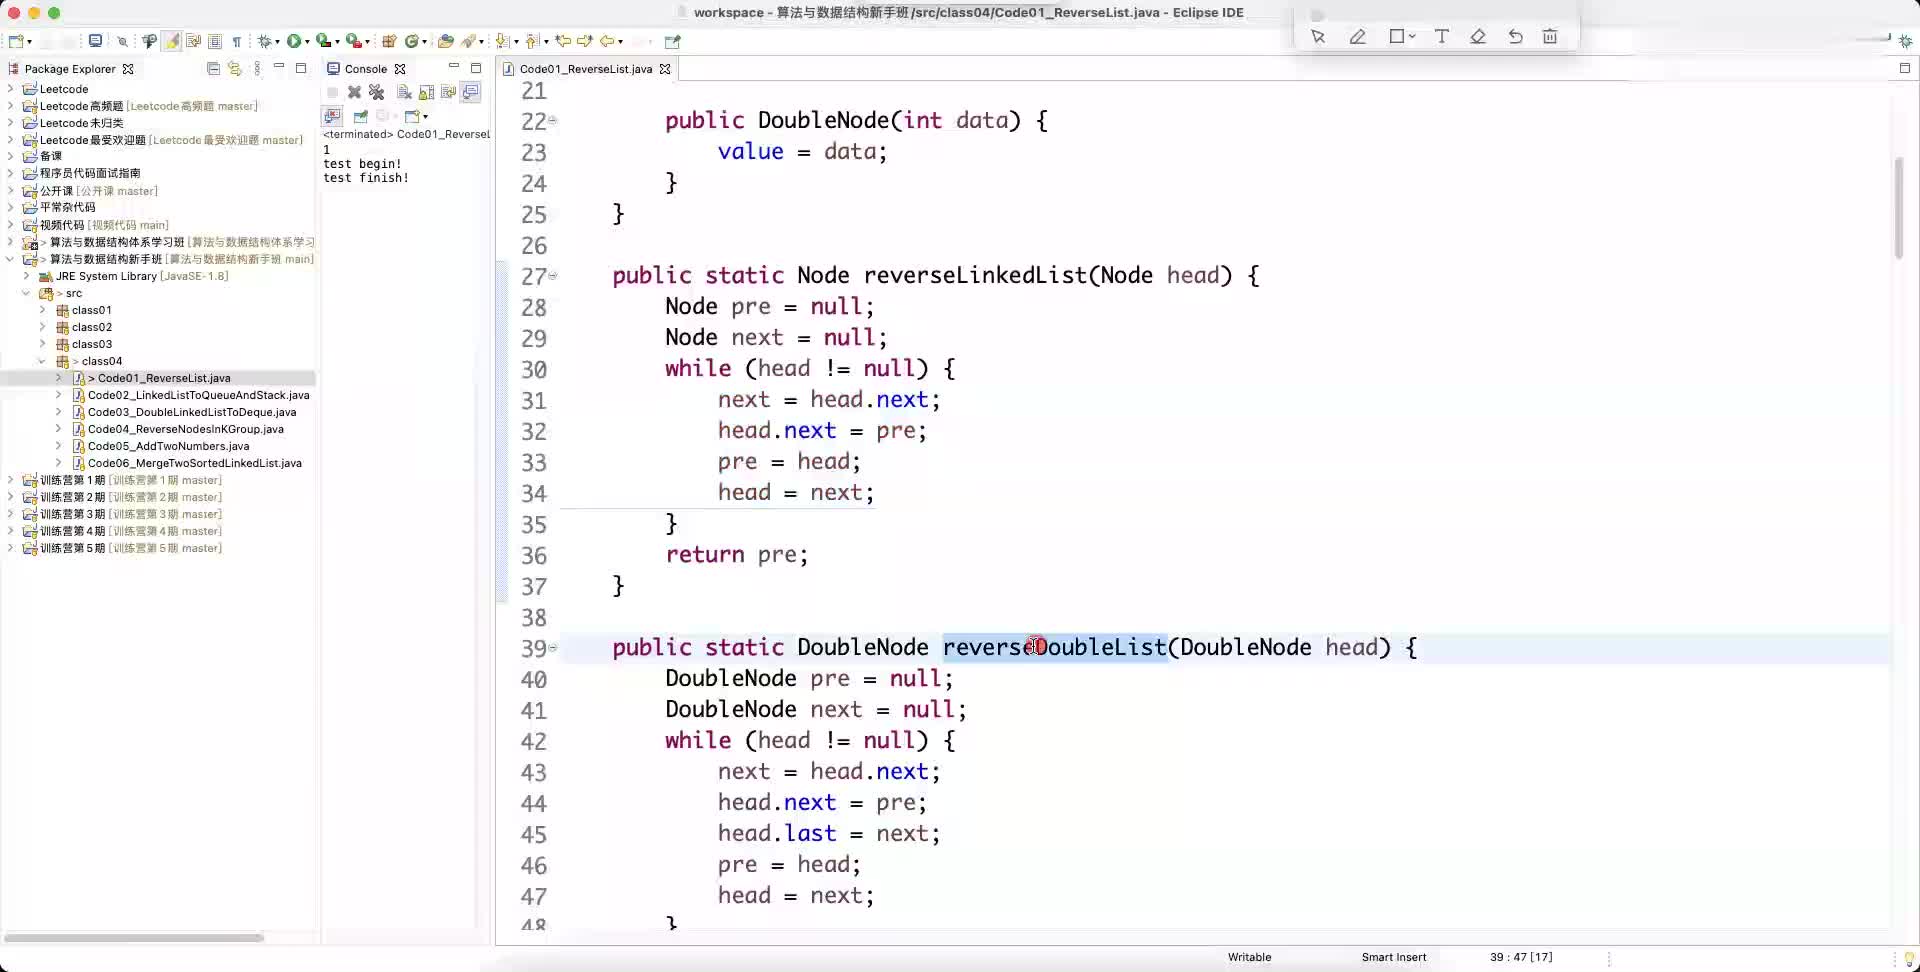
Task: Click the Writable status bar entry
Action: click(1249, 957)
